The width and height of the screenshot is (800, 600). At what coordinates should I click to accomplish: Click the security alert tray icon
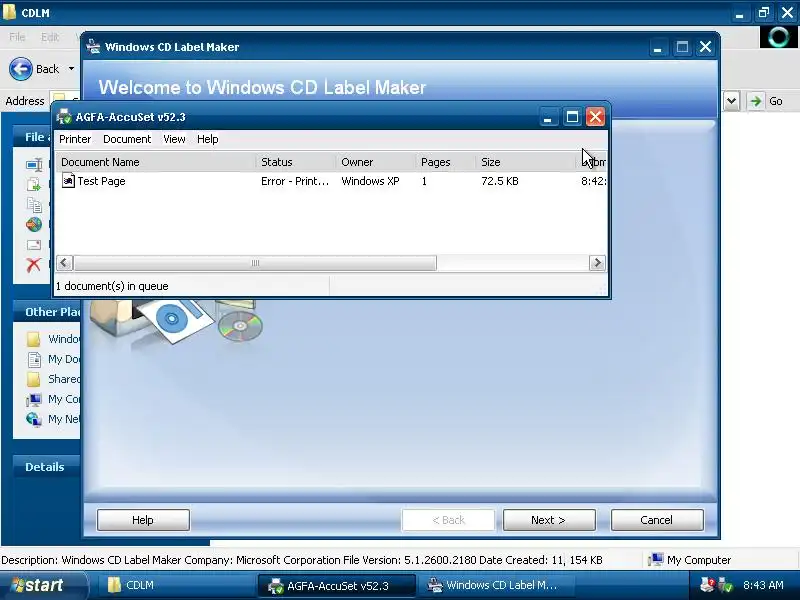[707, 585]
